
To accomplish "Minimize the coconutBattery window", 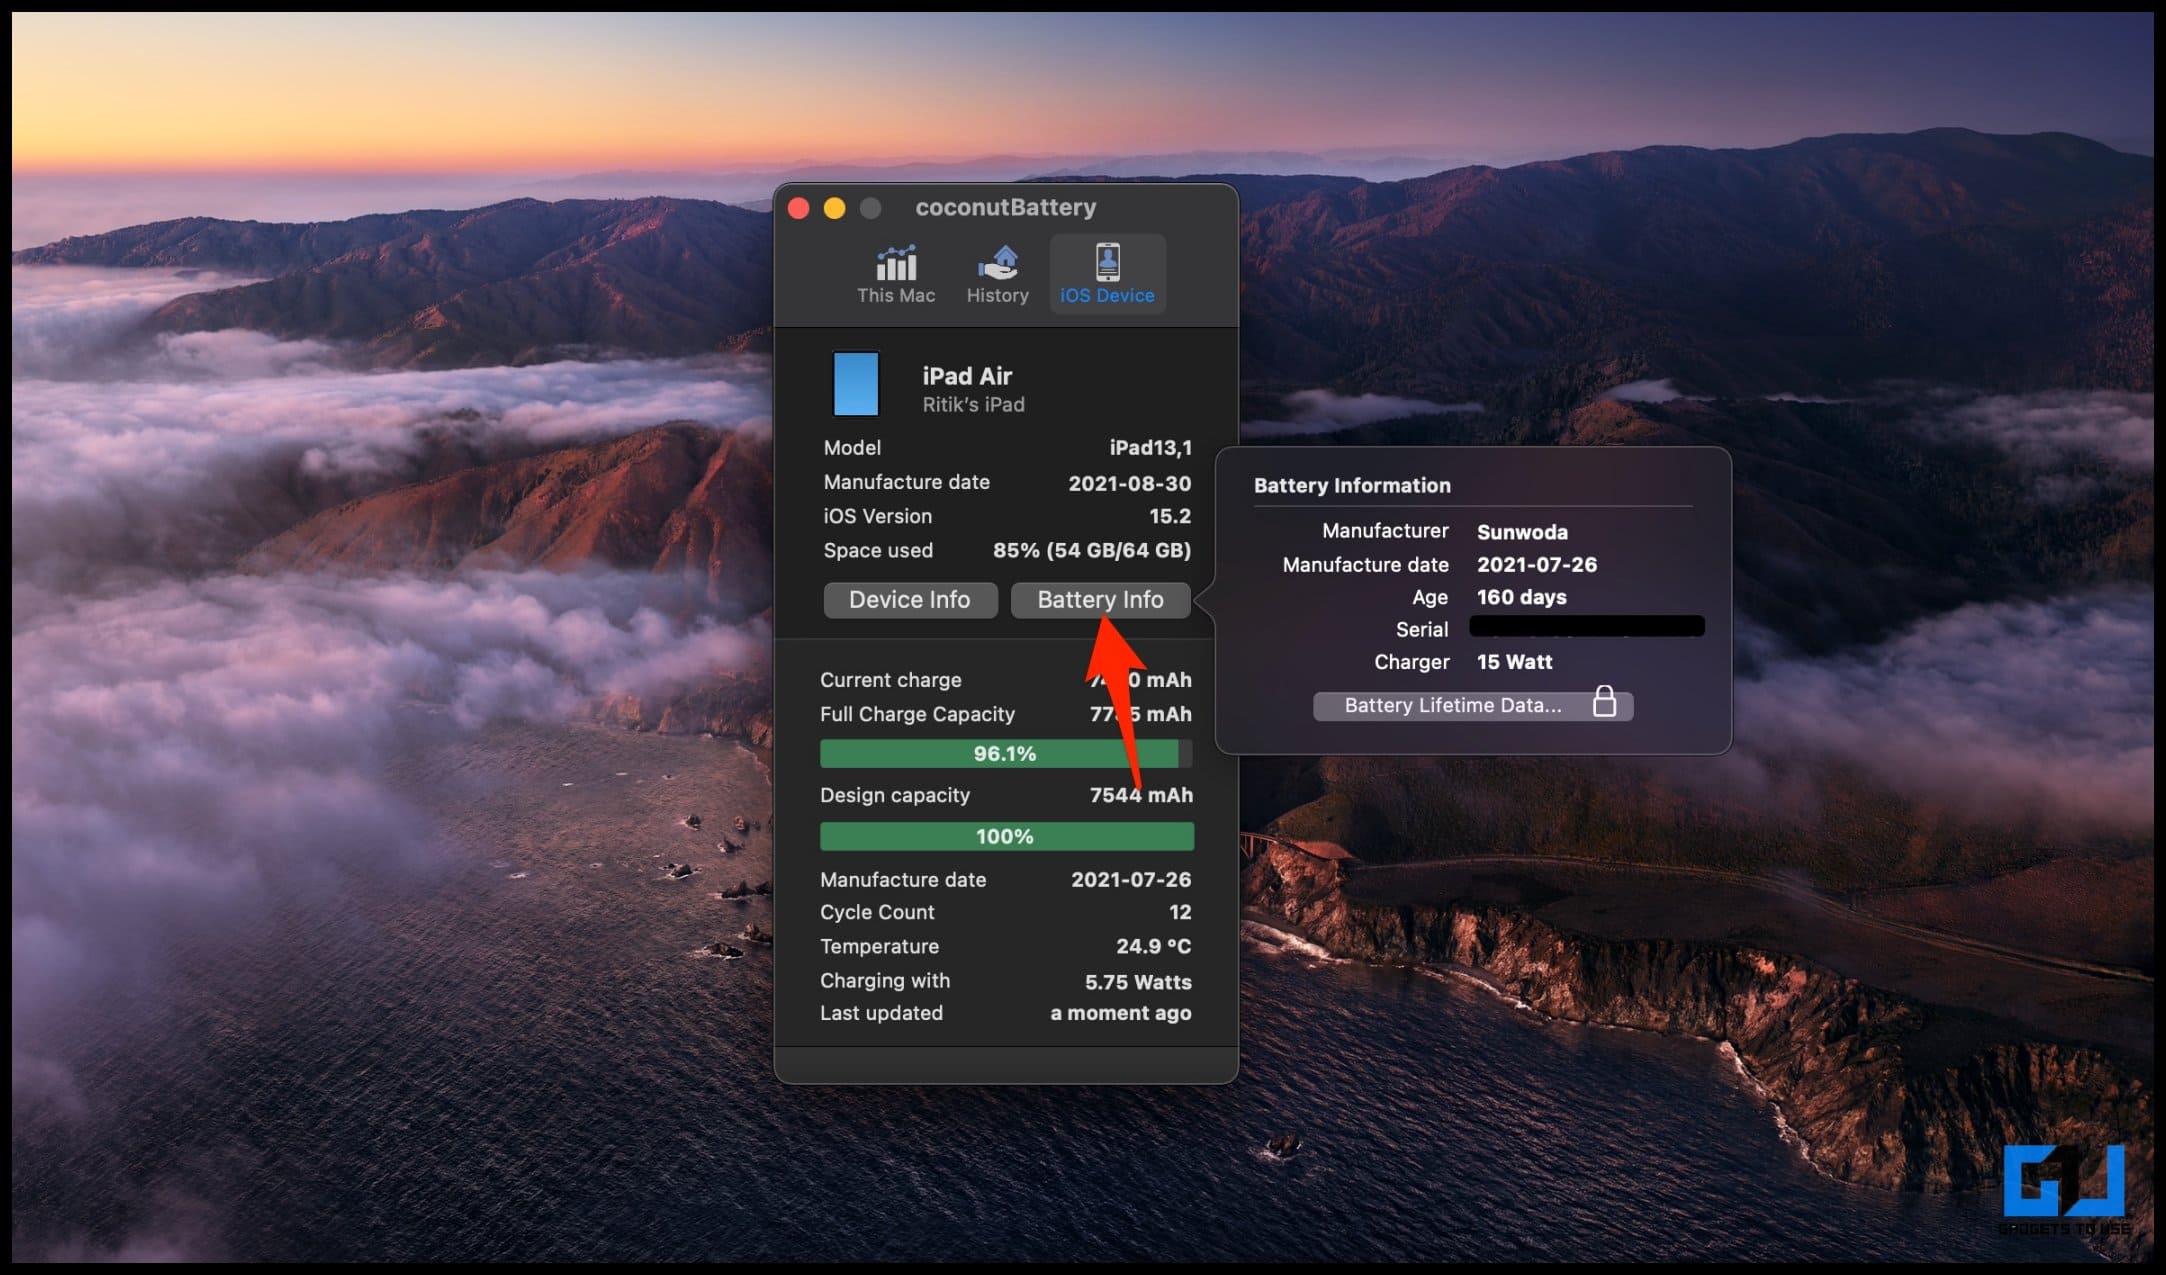I will coord(834,208).
